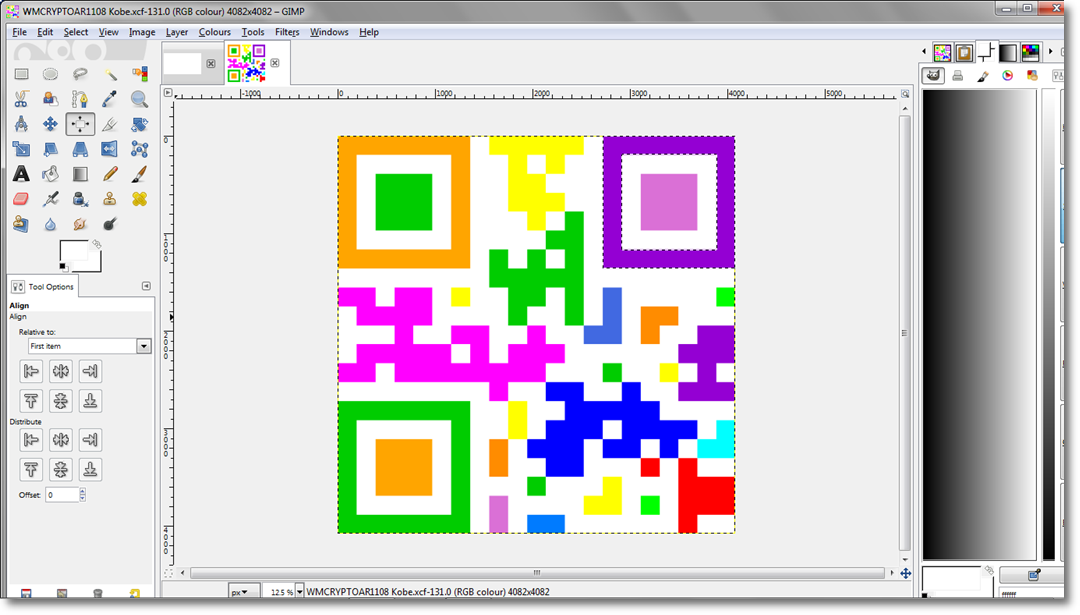Switch to the Gradients dock tab
Screen dimensions: 1080x615
[x=1008, y=52]
